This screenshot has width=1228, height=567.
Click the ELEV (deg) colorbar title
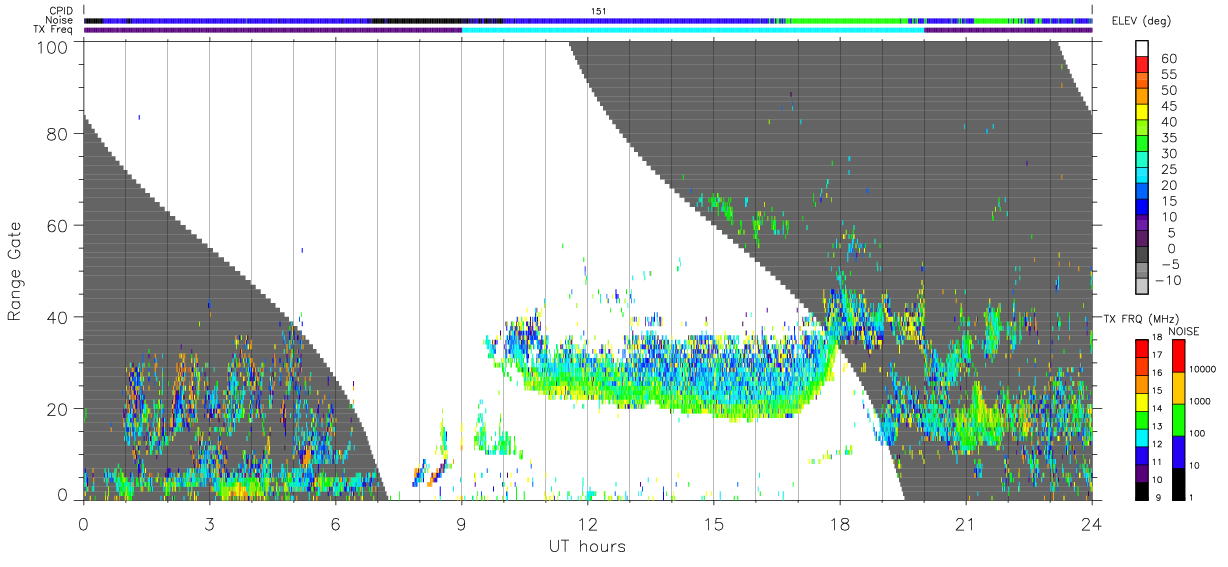coord(1144,21)
